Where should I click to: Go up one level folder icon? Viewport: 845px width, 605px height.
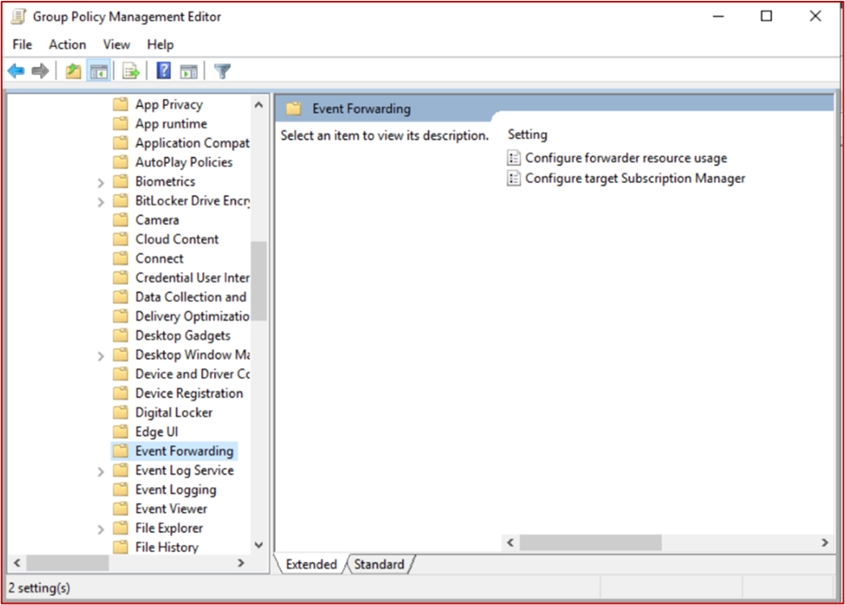pos(73,71)
